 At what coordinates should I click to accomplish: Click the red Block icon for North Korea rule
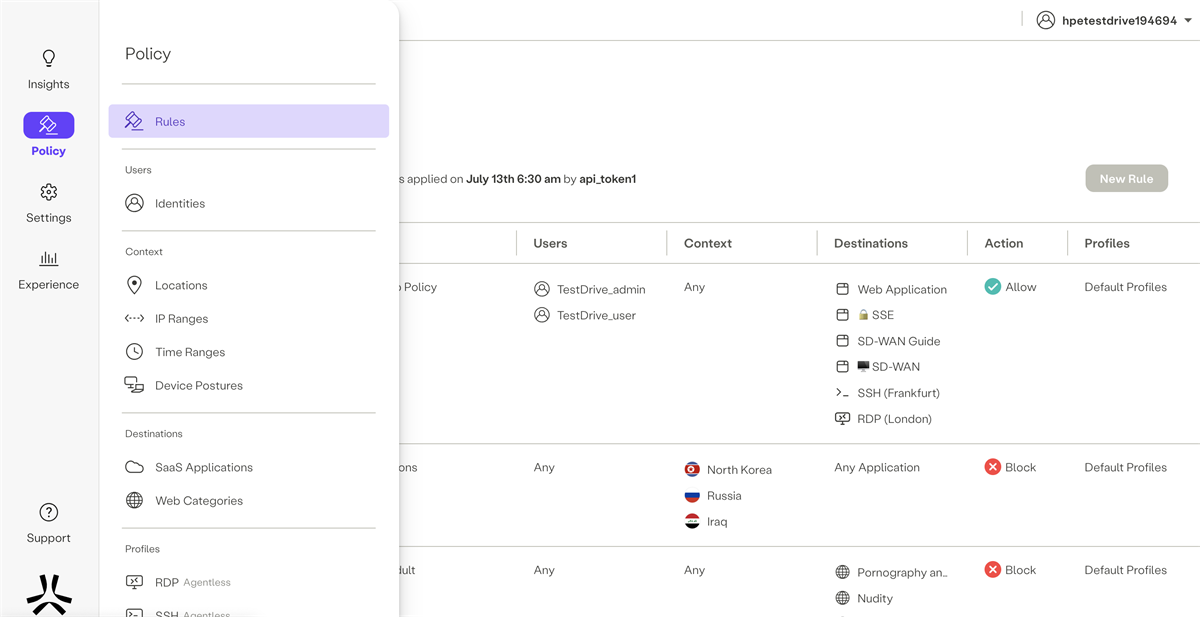pos(993,467)
